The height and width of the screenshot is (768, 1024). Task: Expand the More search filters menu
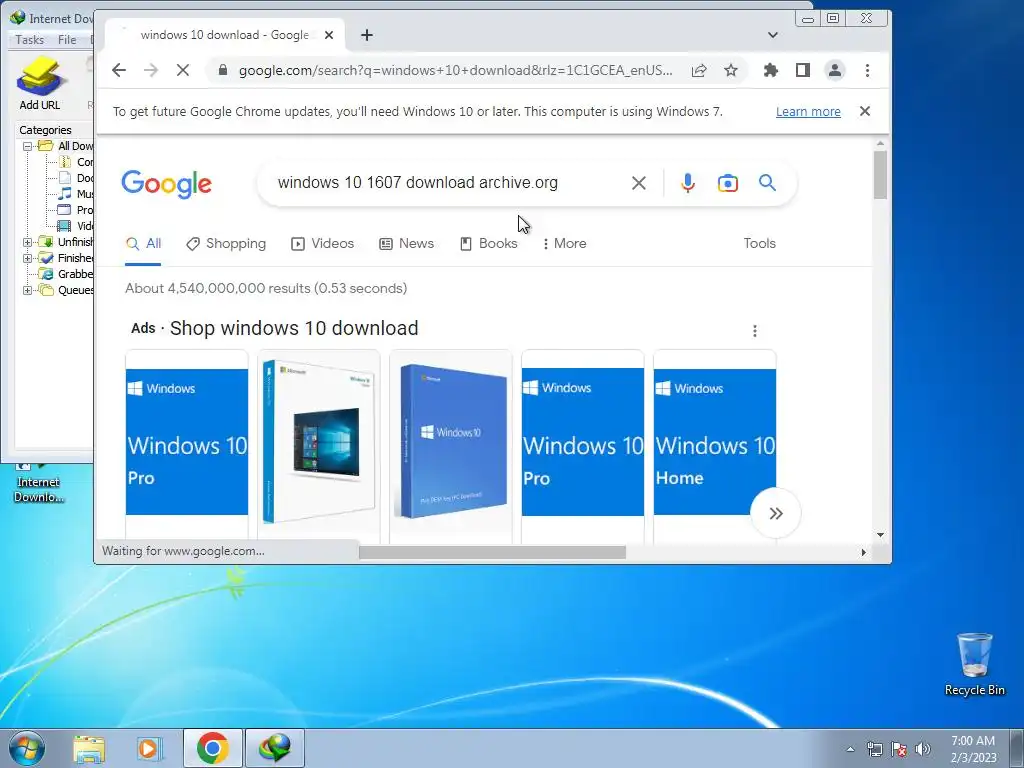click(x=564, y=244)
